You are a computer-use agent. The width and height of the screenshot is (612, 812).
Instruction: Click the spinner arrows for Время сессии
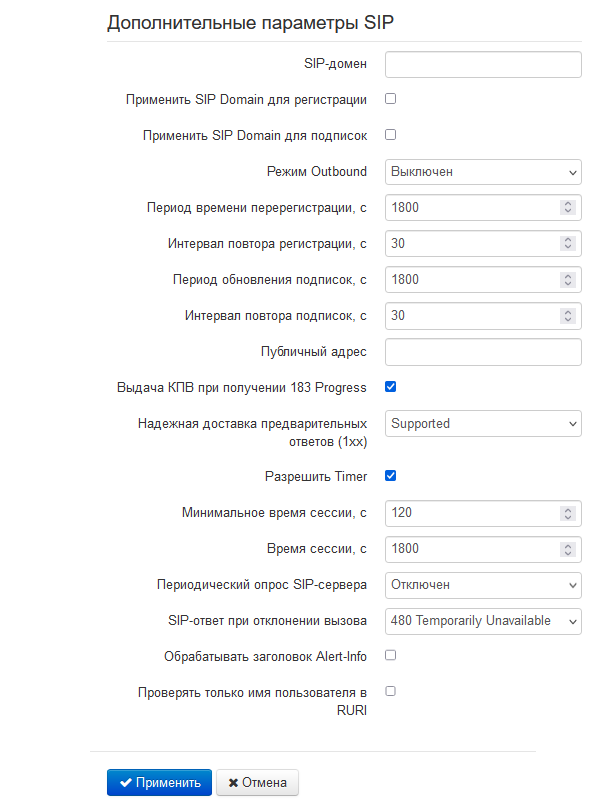pos(568,549)
